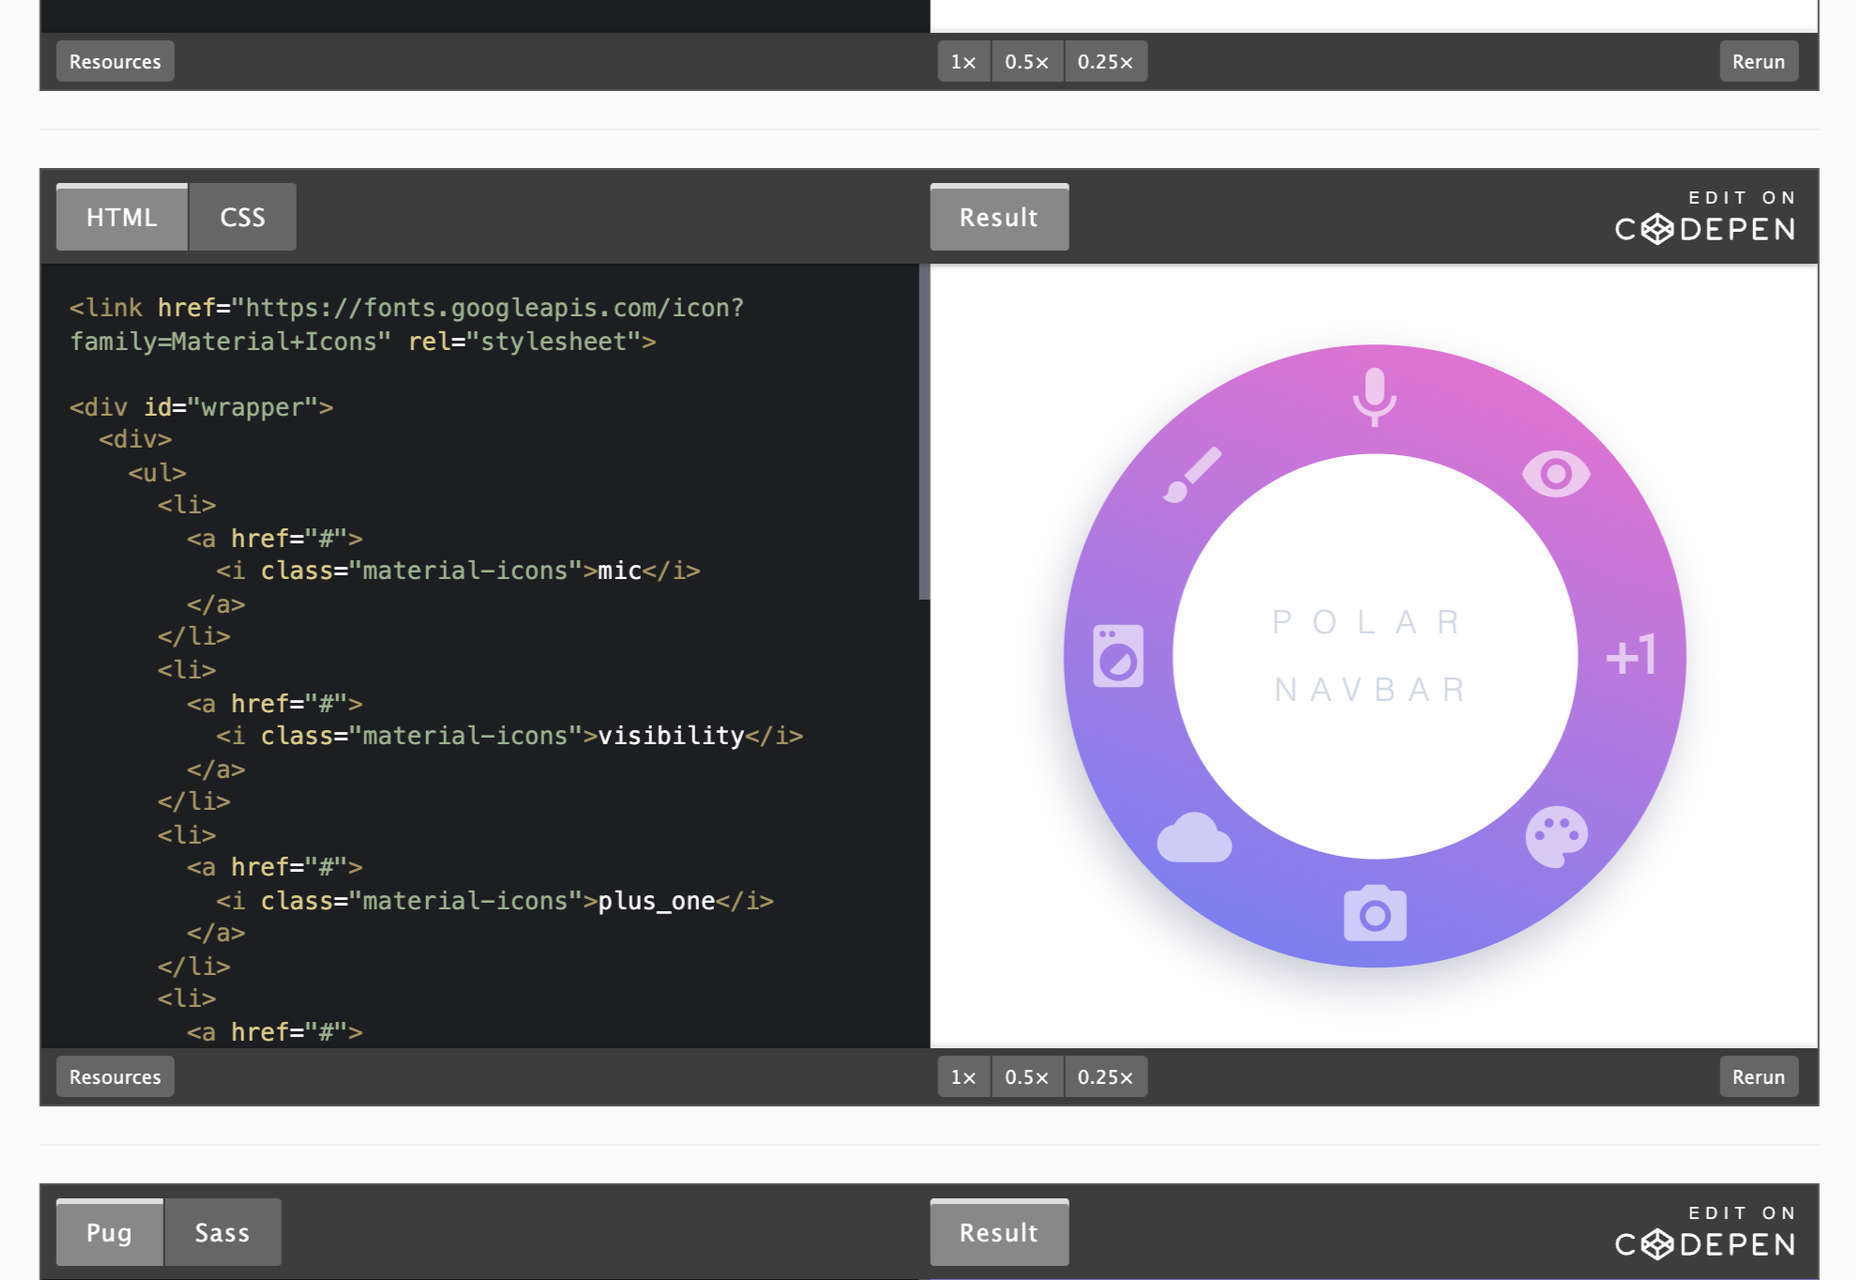Image resolution: width=1856 pixels, height=1280 pixels.
Task: Click the eye visibility icon in the ring
Action: (1556, 474)
